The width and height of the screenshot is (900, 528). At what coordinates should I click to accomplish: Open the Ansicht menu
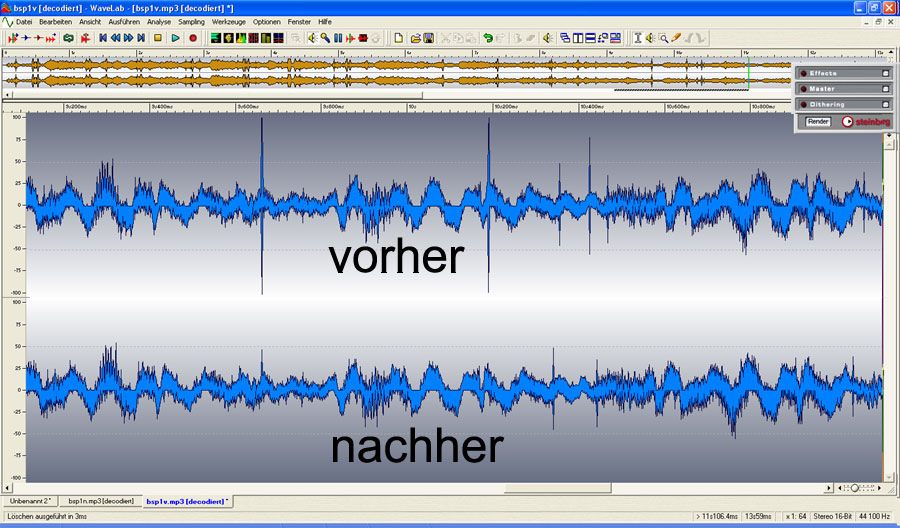[90, 22]
